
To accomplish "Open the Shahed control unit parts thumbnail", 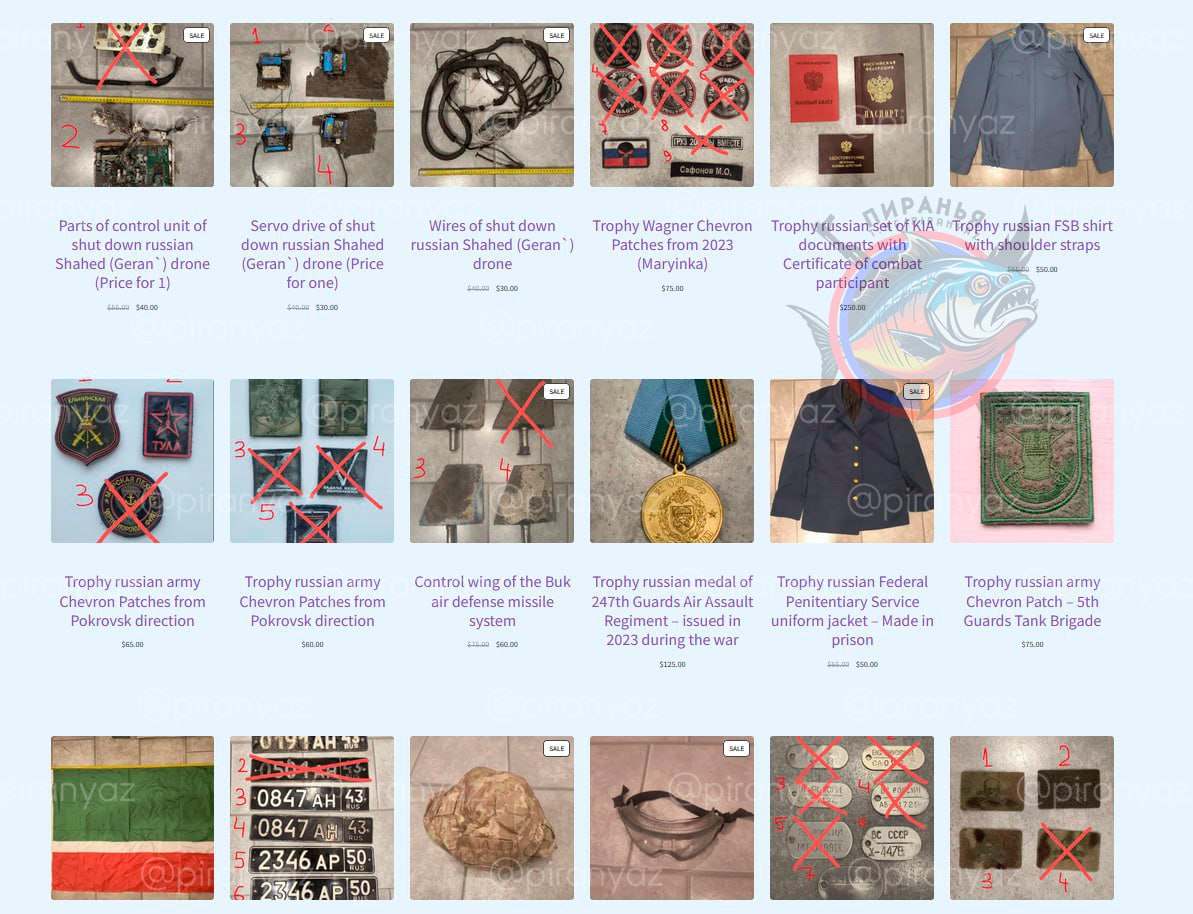I will [x=132, y=105].
